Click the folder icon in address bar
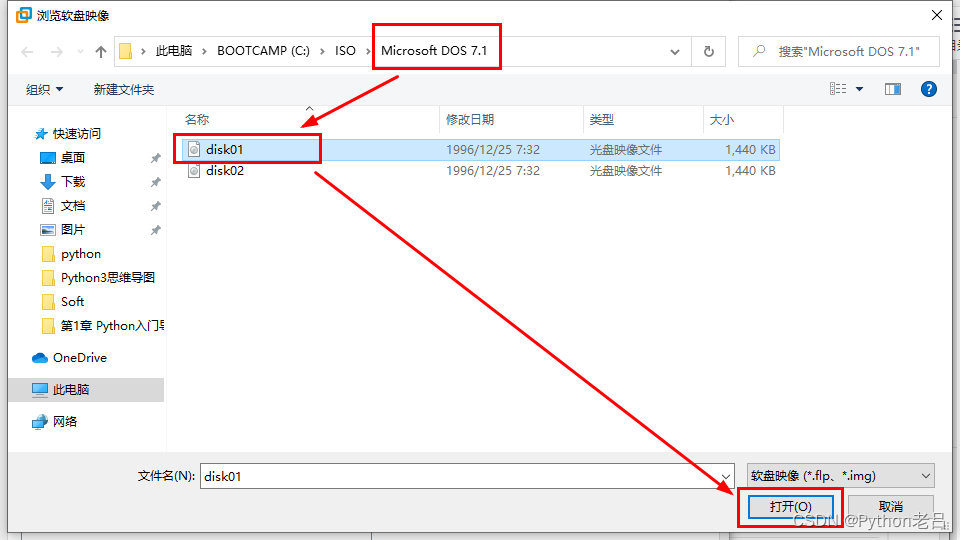Image resolution: width=960 pixels, height=540 pixels. (x=126, y=51)
